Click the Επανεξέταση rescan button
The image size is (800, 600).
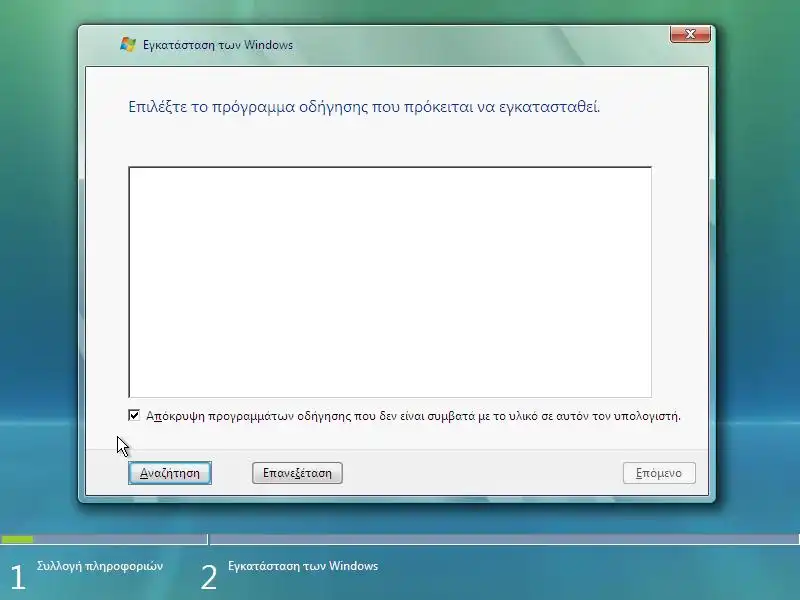pyautogui.click(x=297, y=473)
